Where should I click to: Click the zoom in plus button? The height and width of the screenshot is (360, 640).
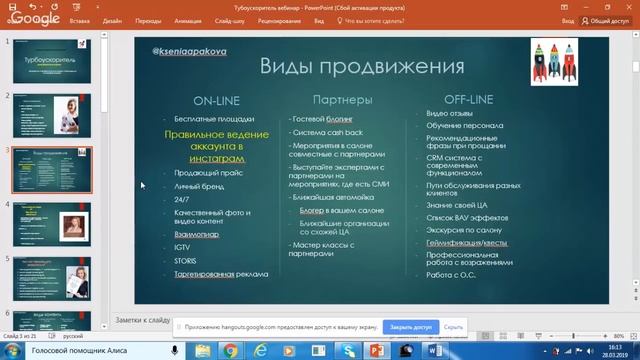coord(605,336)
